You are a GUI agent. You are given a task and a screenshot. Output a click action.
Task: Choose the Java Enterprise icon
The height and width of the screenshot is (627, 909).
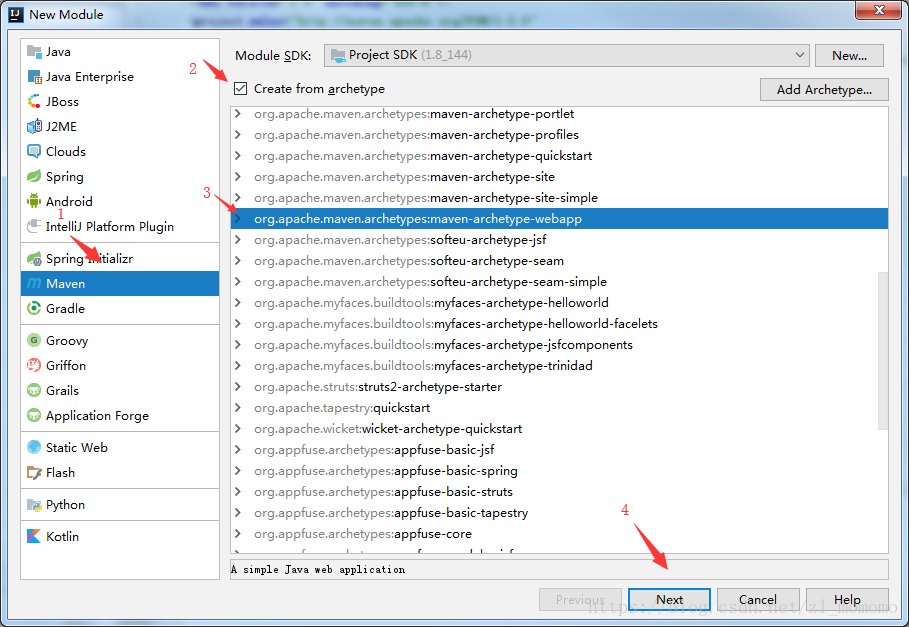(34, 76)
